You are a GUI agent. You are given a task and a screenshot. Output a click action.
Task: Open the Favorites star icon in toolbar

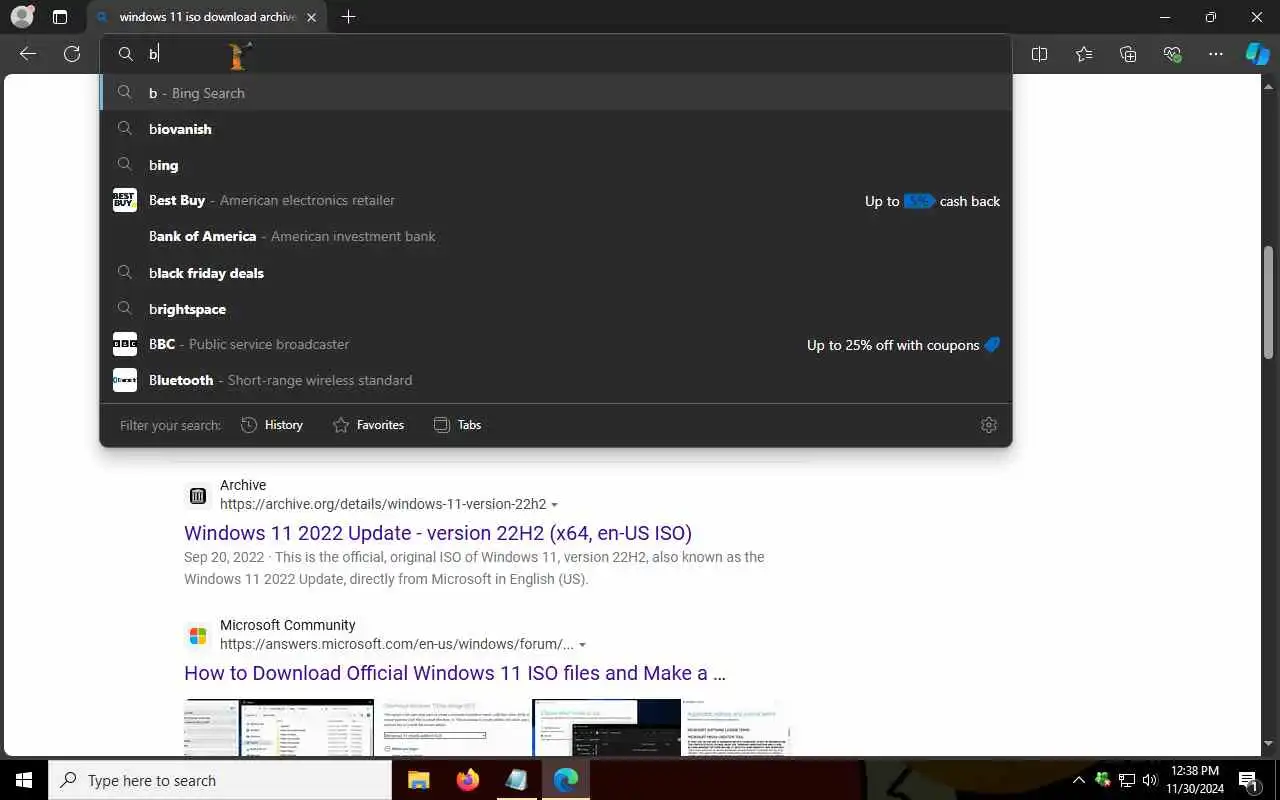point(1084,54)
